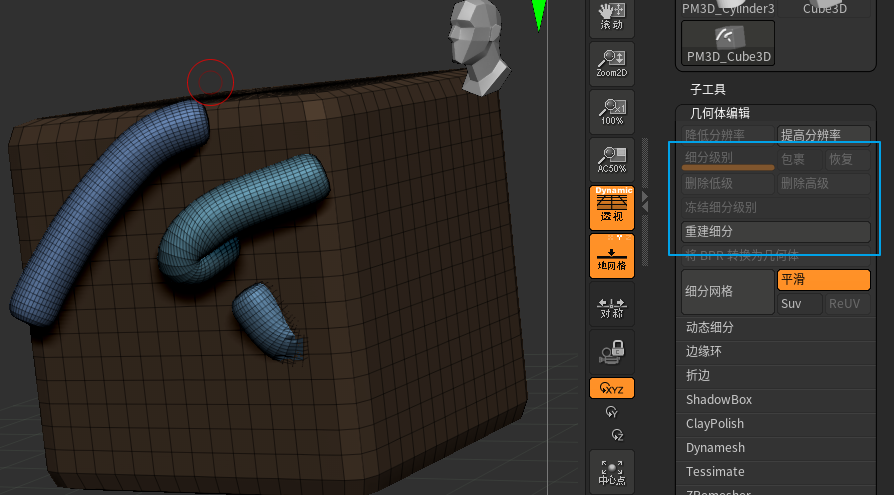Click the Zoom2D magnifier icon
Screen dimensions: 894x495
point(612,64)
